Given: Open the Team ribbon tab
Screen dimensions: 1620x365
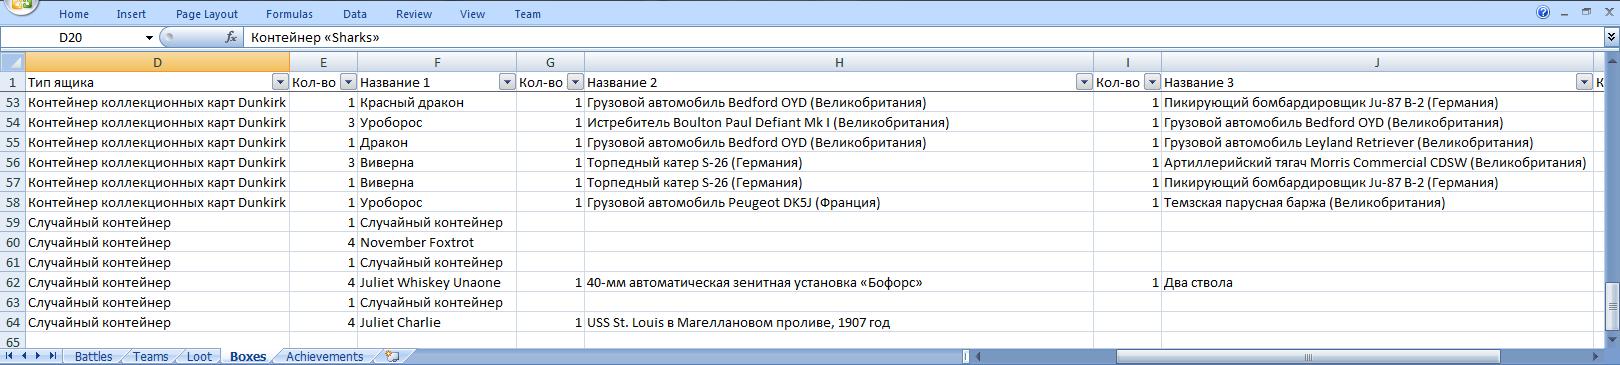Looking at the screenshot, I should click(528, 14).
